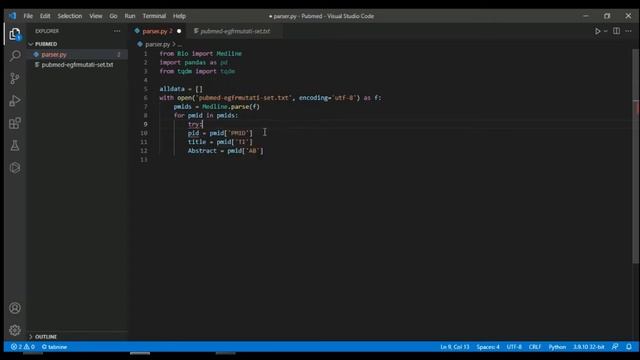The image size is (640, 360).
Task: Open the Explorer view in the activity bar
Action: (15, 34)
